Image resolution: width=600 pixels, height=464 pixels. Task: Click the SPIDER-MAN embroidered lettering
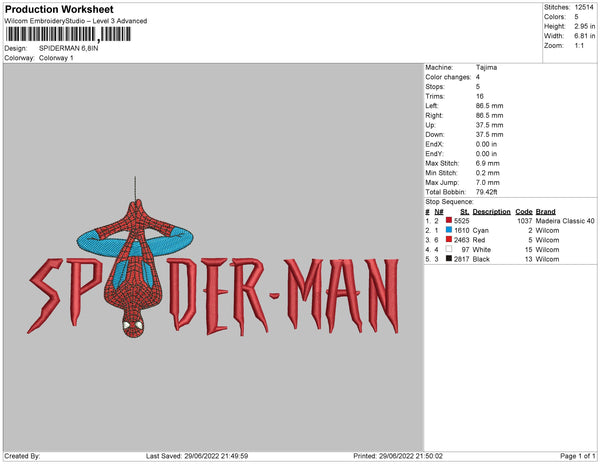[213, 296]
